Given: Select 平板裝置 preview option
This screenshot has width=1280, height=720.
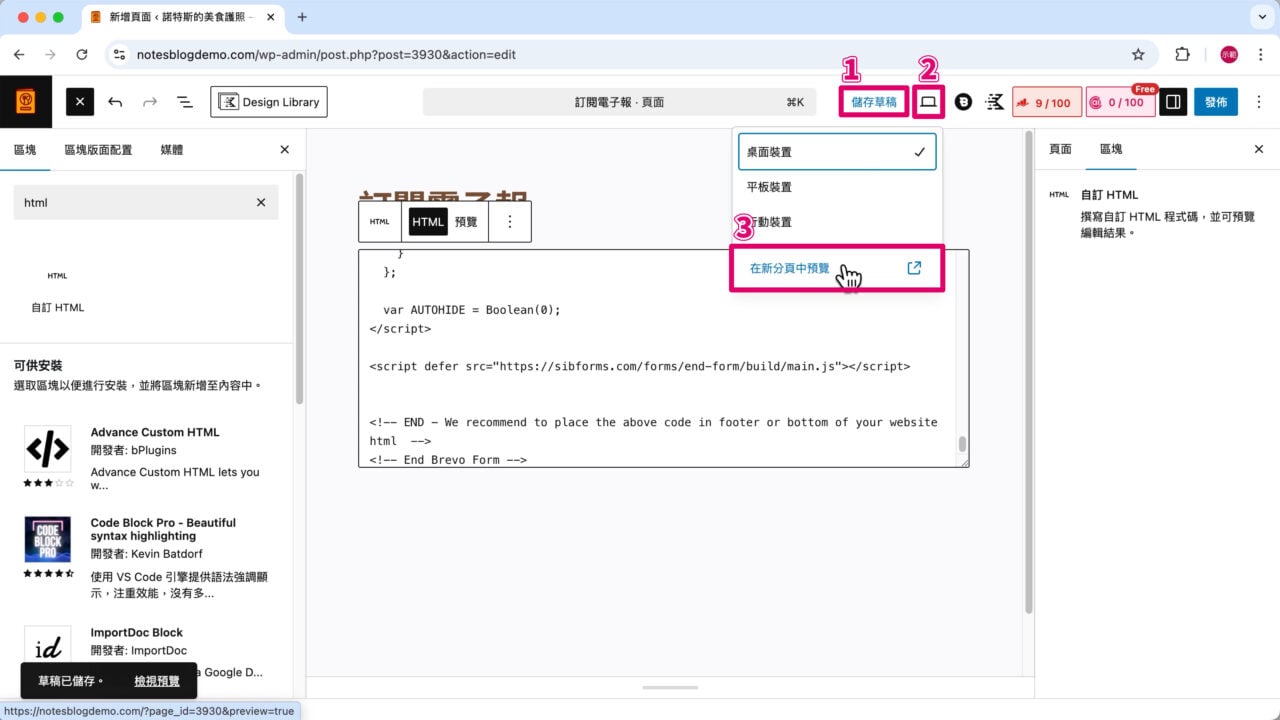Looking at the screenshot, I should [767, 186].
